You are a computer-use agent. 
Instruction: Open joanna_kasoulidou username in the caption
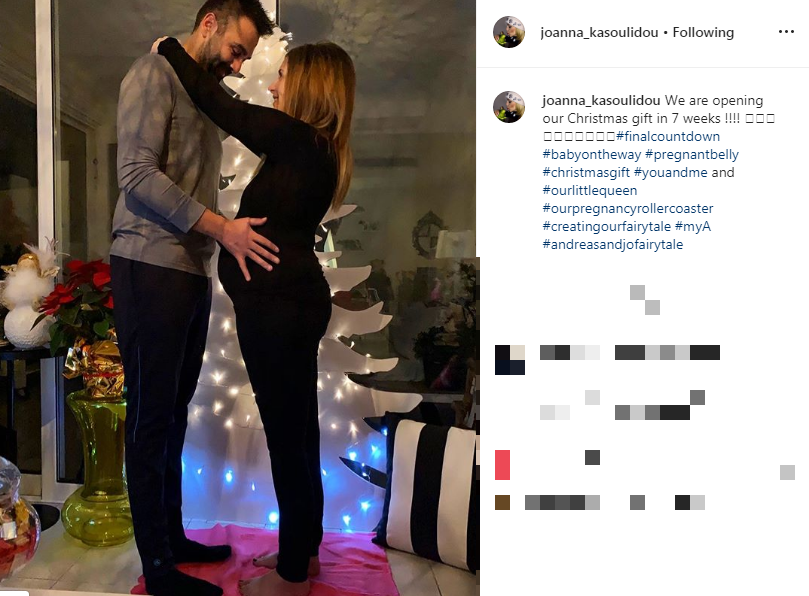pos(601,100)
